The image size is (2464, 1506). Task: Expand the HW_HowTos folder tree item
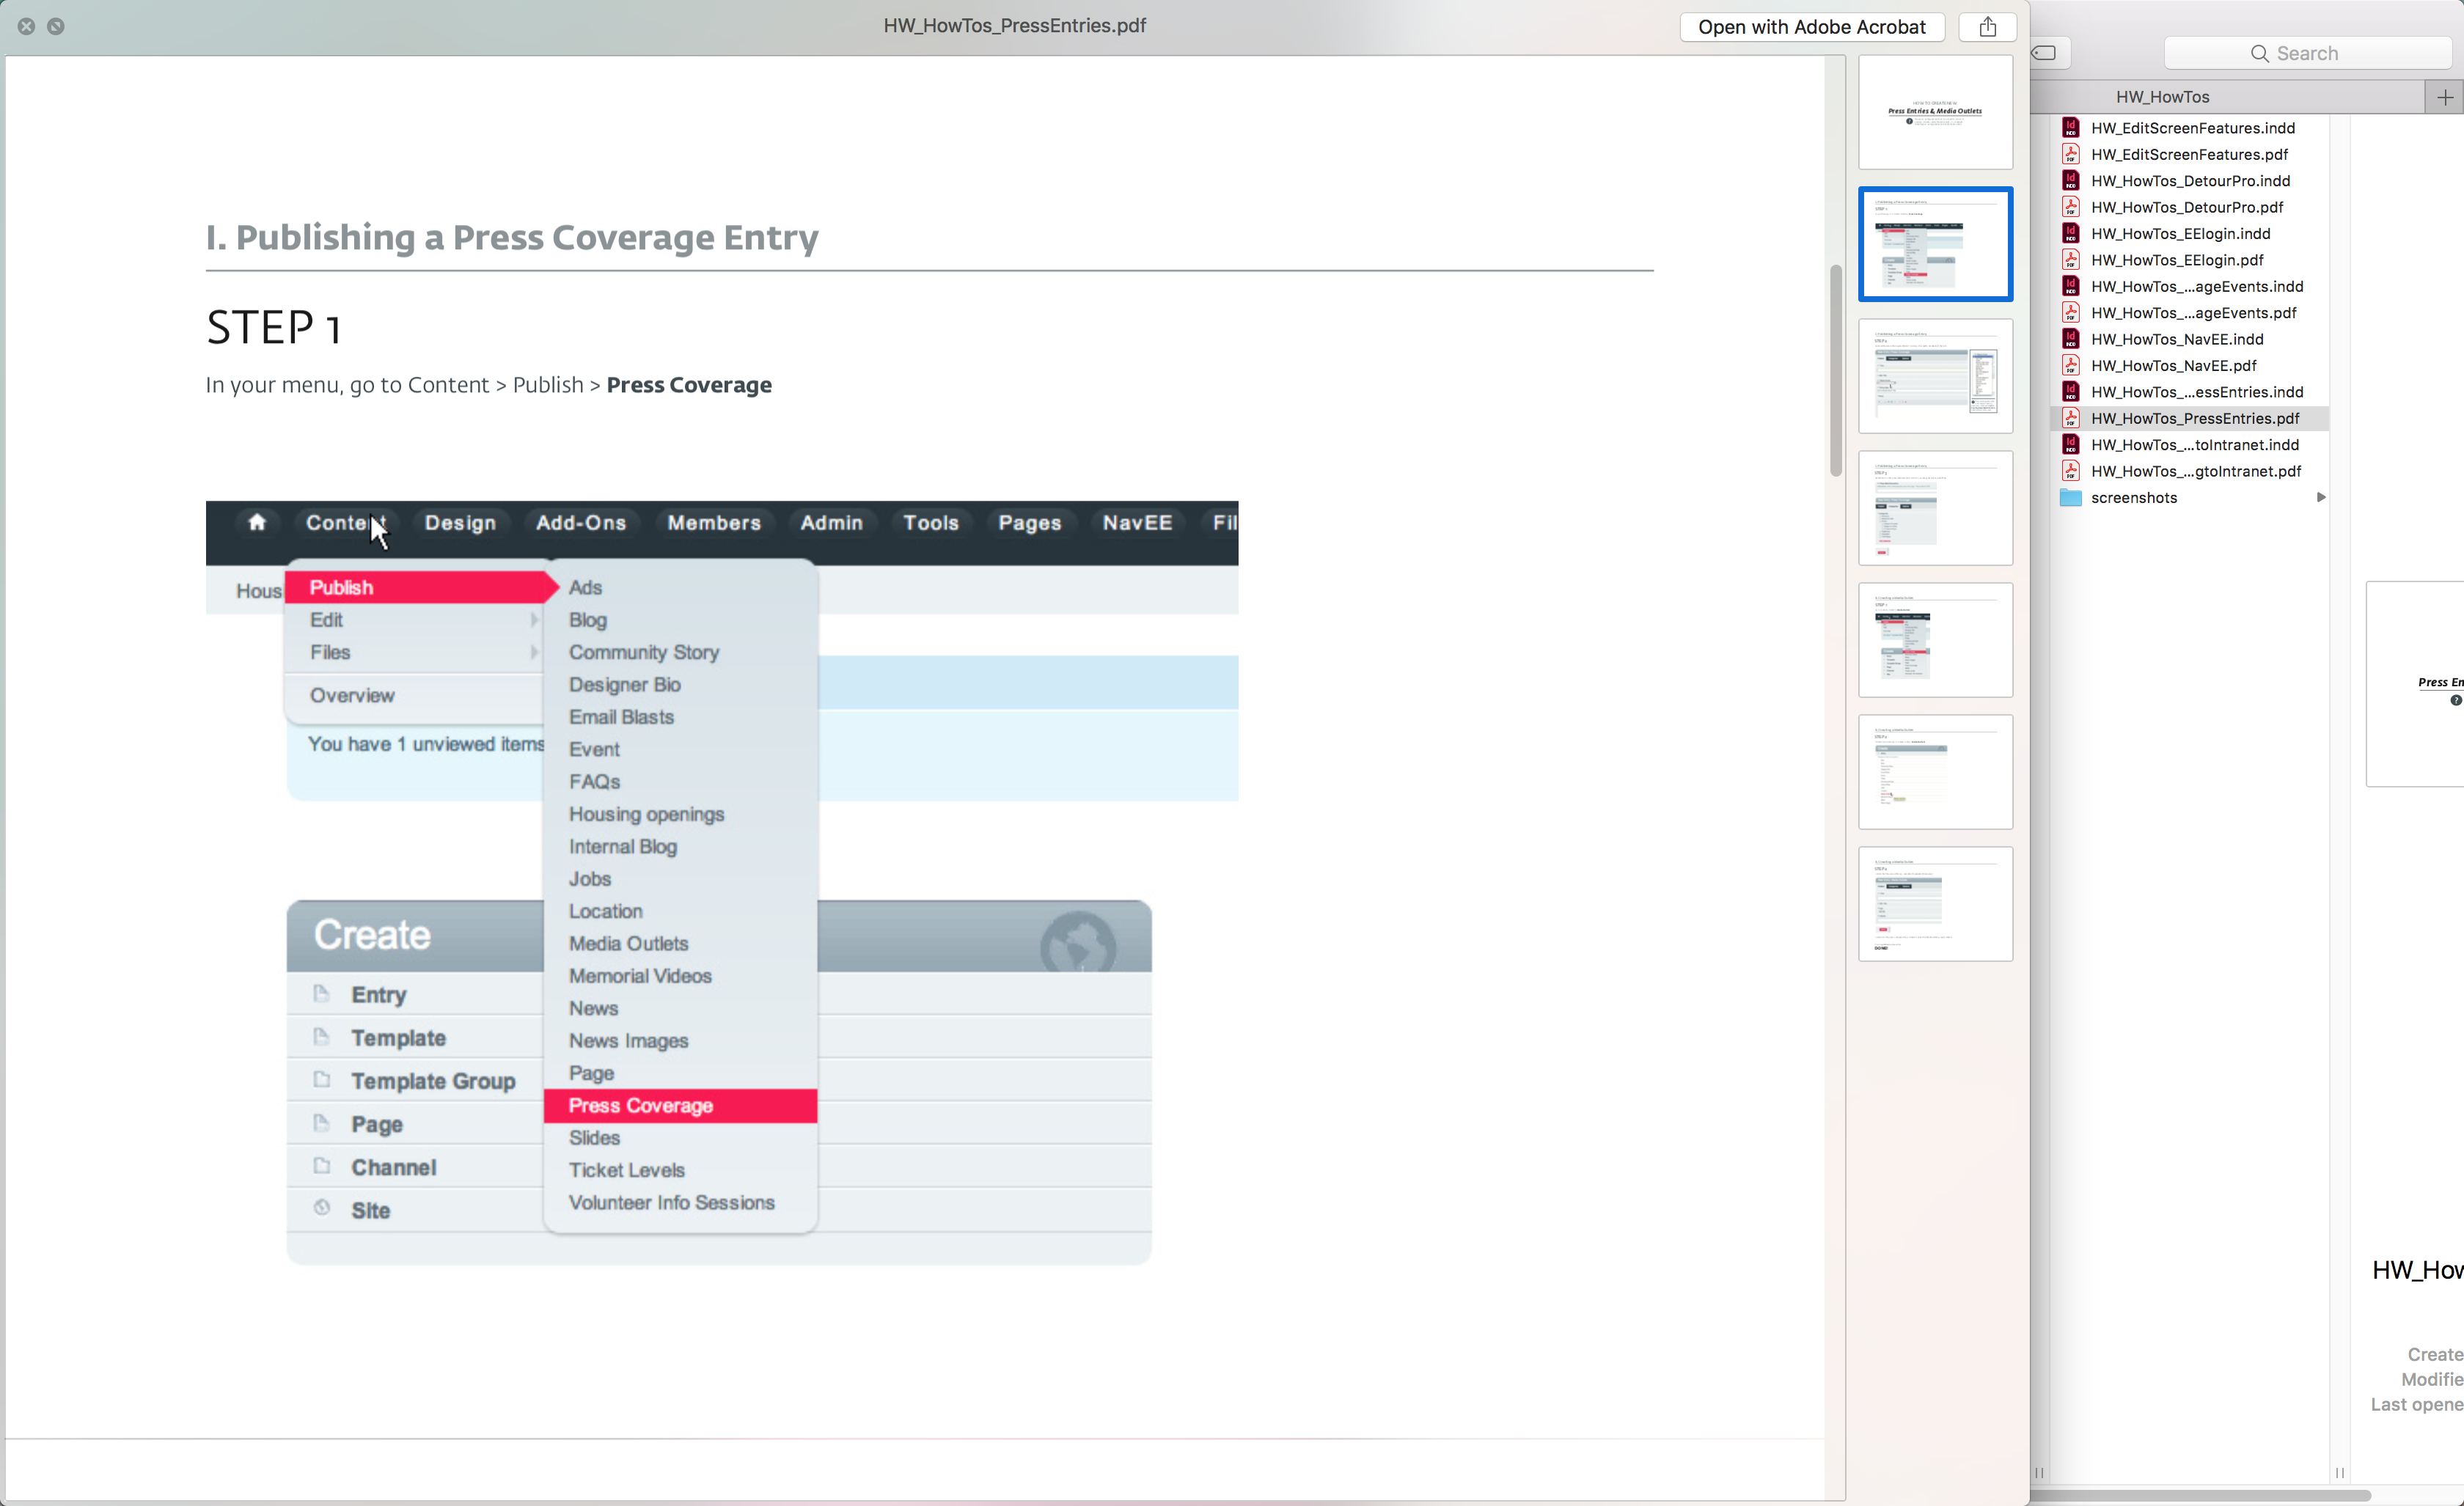(x=2161, y=97)
